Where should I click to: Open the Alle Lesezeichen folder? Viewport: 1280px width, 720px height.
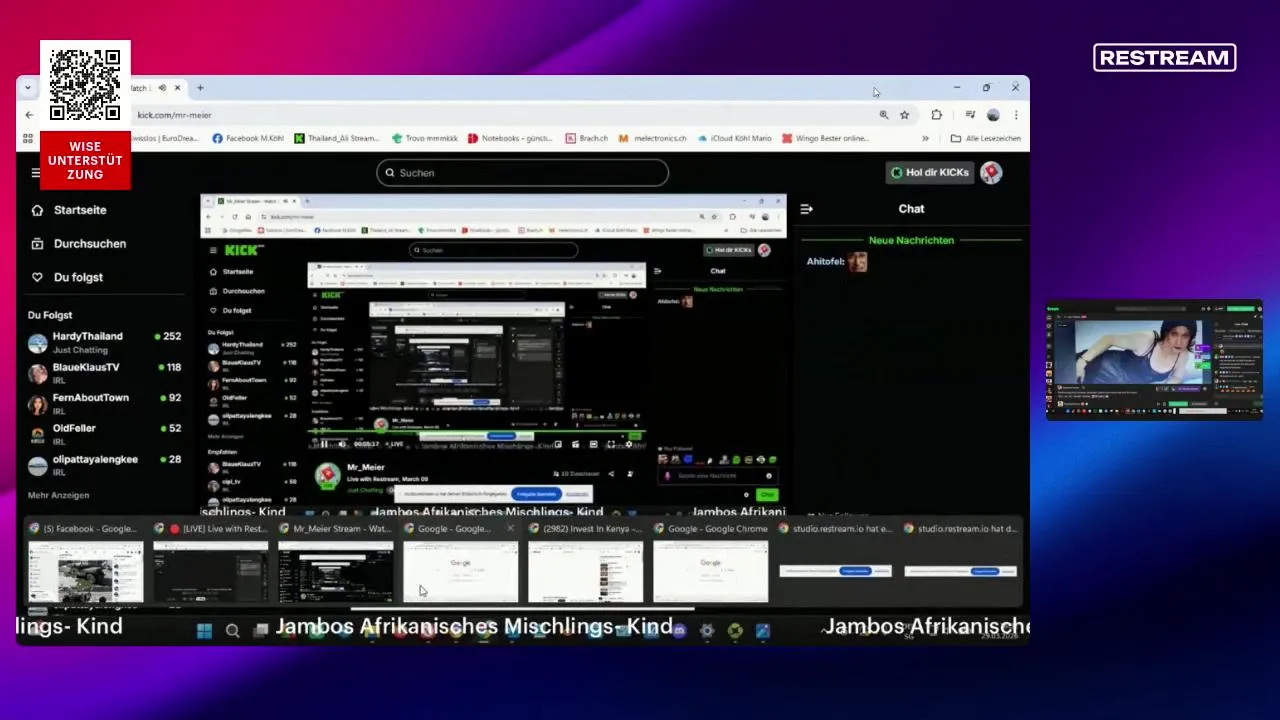click(x=985, y=138)
